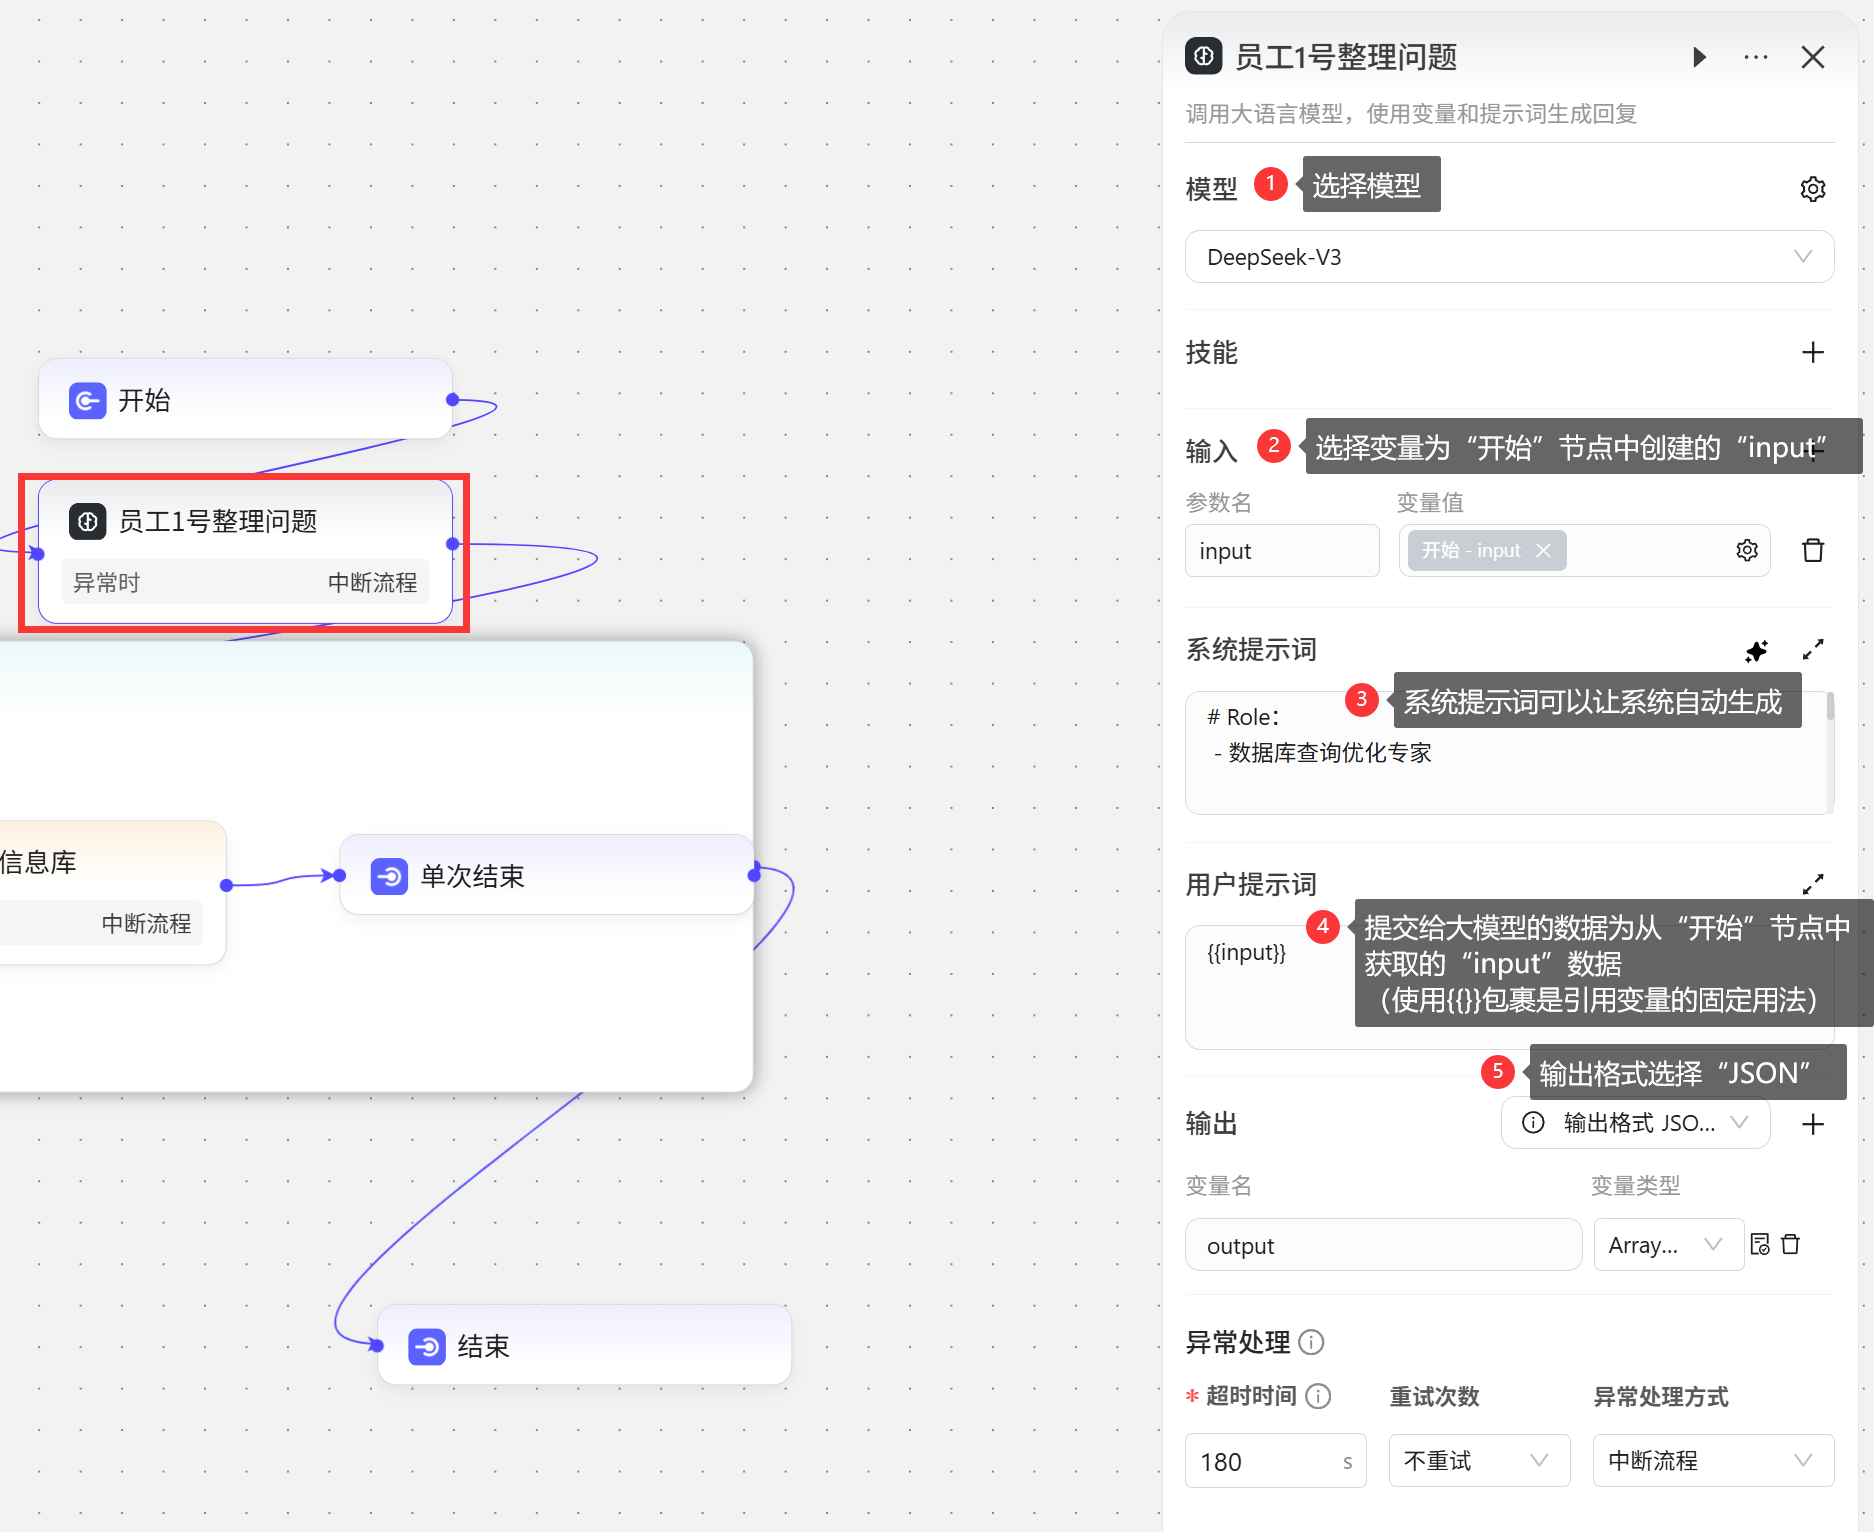Select the 结束 node on canvas
Screen dimensions: 1874x1532
point(584,1346)
